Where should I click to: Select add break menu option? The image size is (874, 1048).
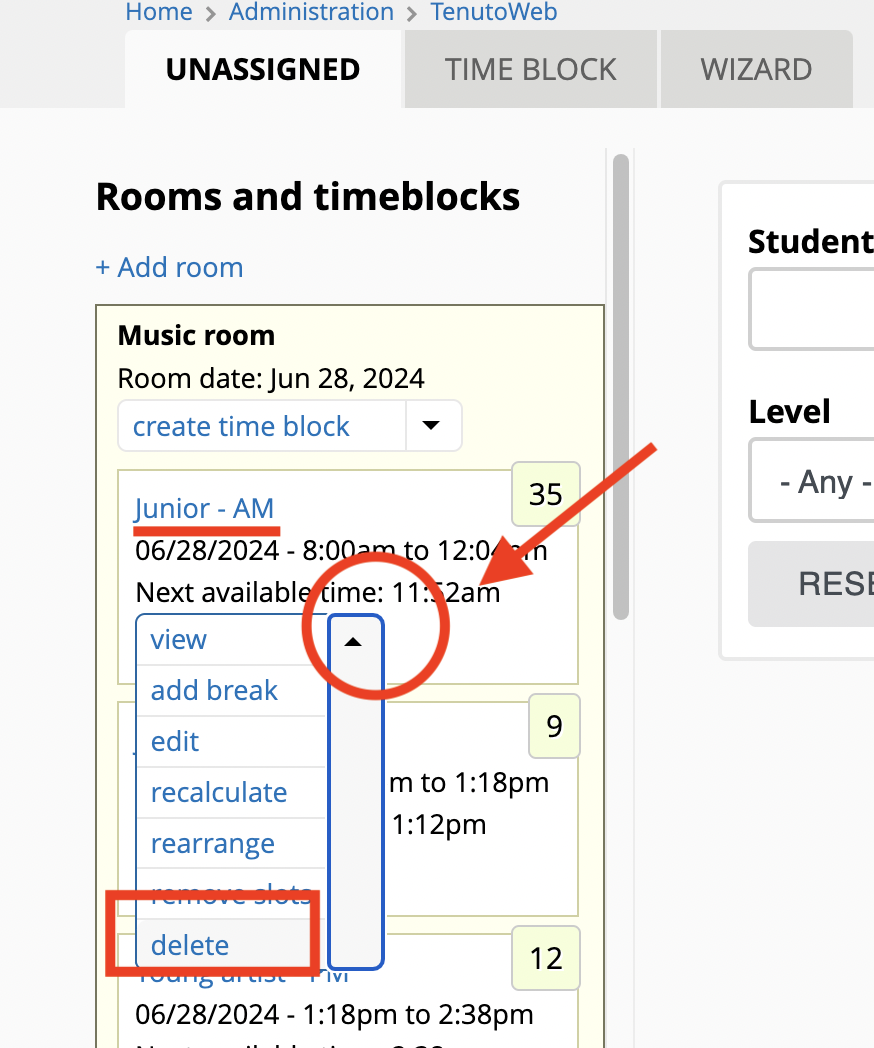pyautogui.click(x=214, y=690)
